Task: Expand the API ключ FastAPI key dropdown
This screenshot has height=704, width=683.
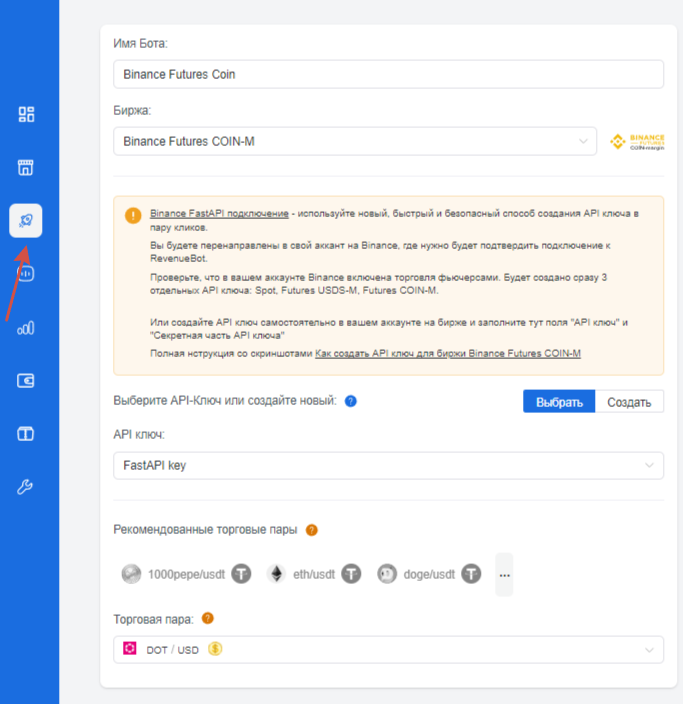Action: [388, 466]
